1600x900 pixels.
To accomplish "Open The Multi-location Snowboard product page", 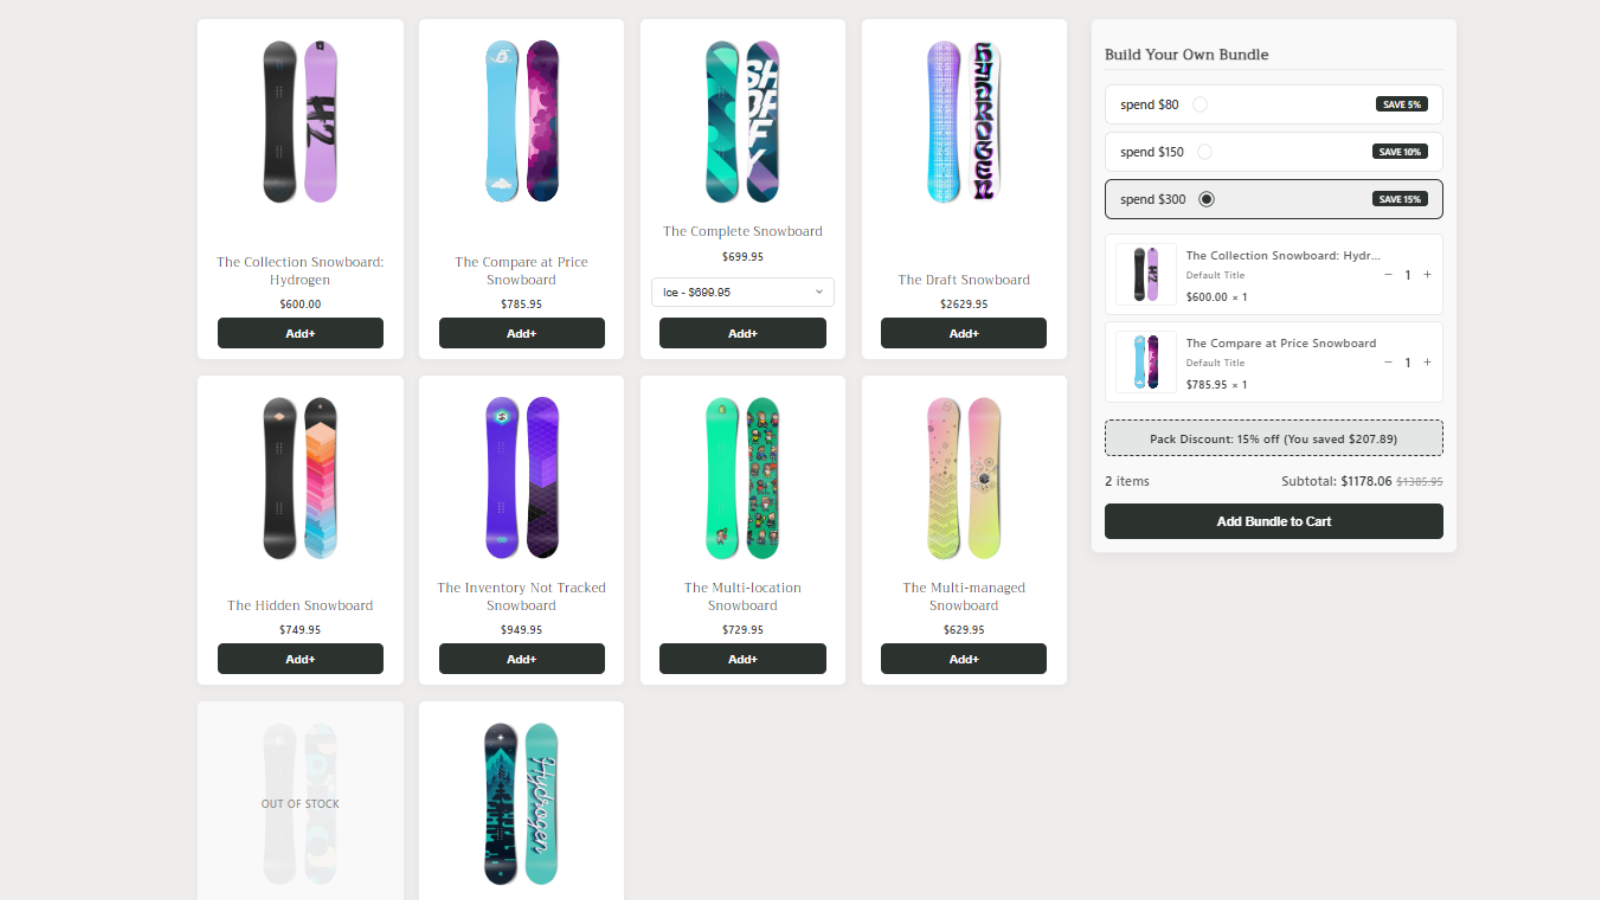I will (x=742, y=596).
